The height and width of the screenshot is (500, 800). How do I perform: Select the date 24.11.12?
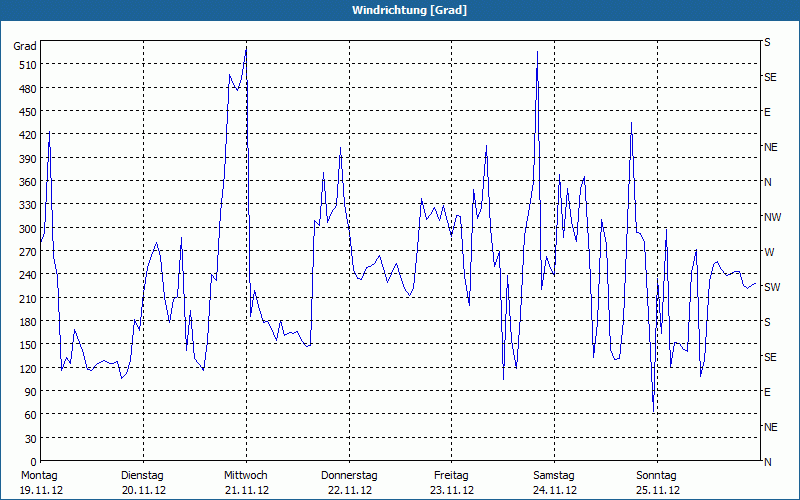point(555,490)
